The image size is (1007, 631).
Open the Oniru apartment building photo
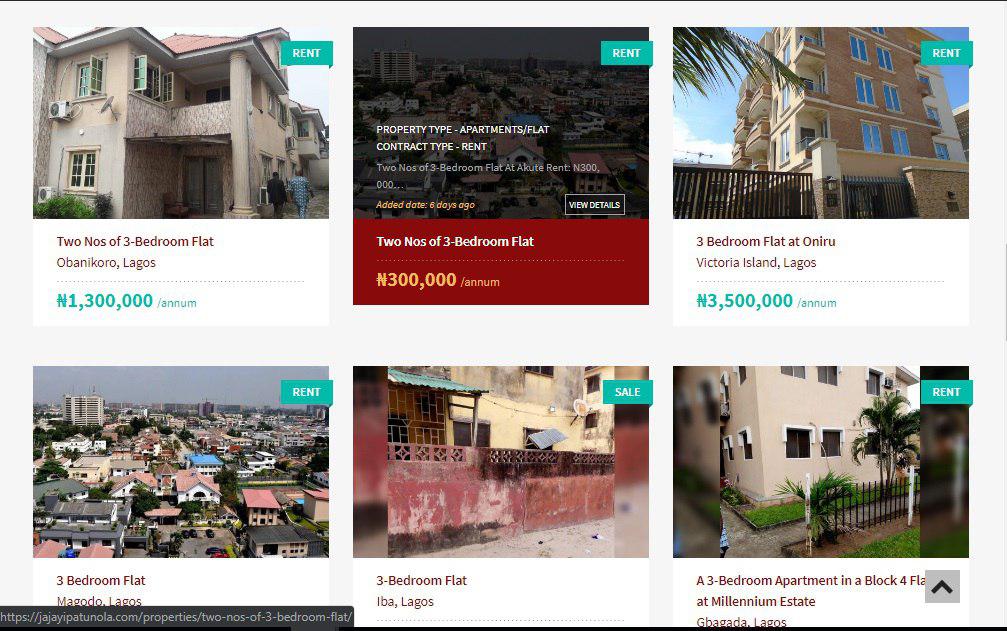821,123
